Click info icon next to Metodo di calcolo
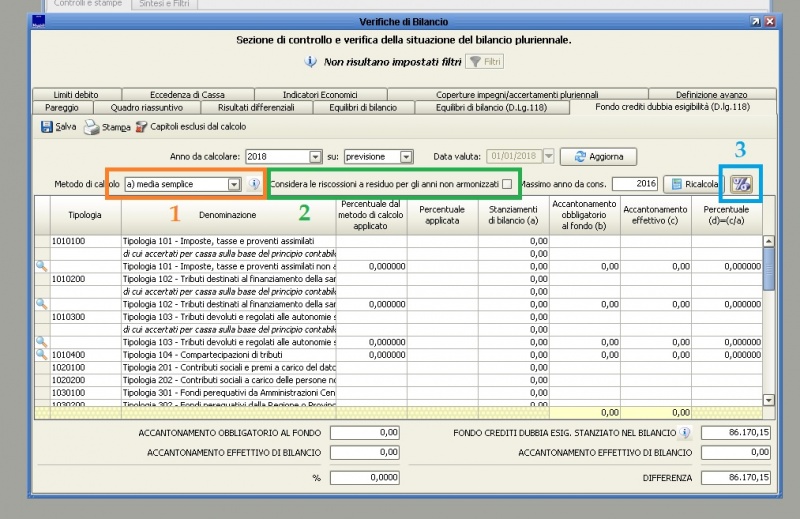This screenshot has height=519, width=800. point(254,184)
